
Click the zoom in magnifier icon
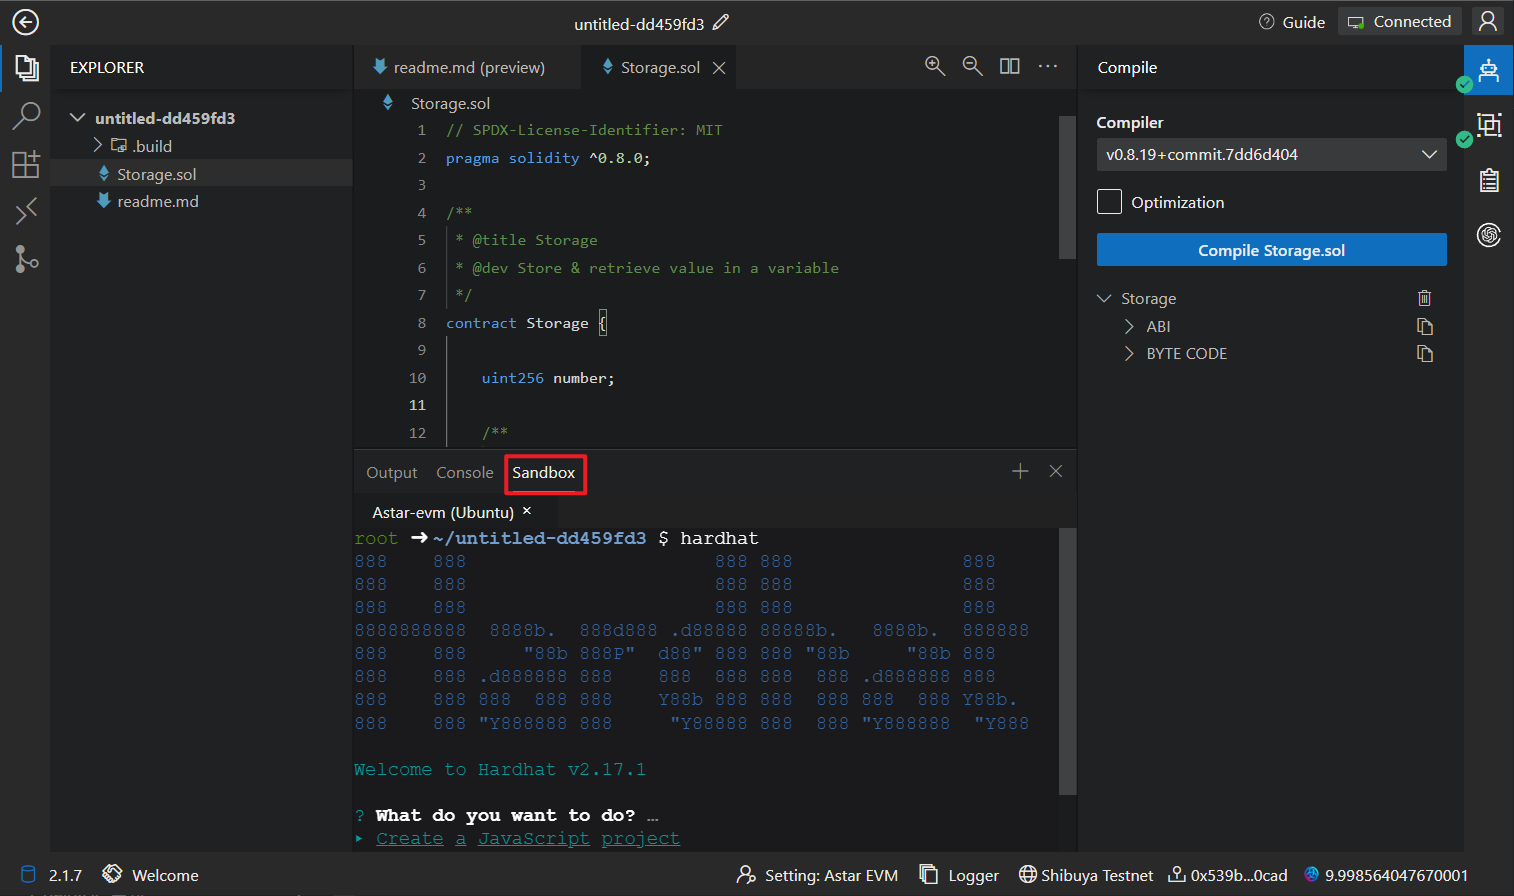(935, 66)
